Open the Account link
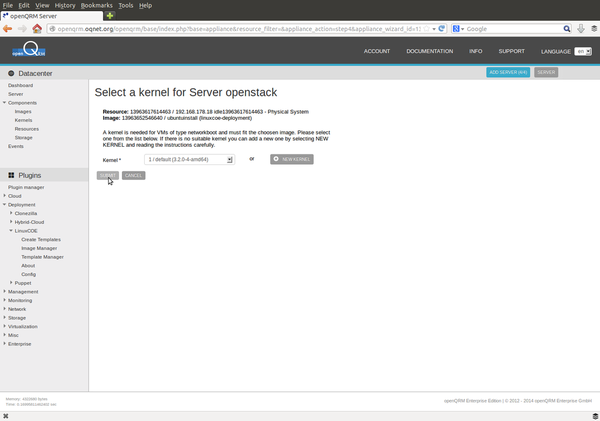The height and width of the screenshot is (421, 600). point(377,51)
